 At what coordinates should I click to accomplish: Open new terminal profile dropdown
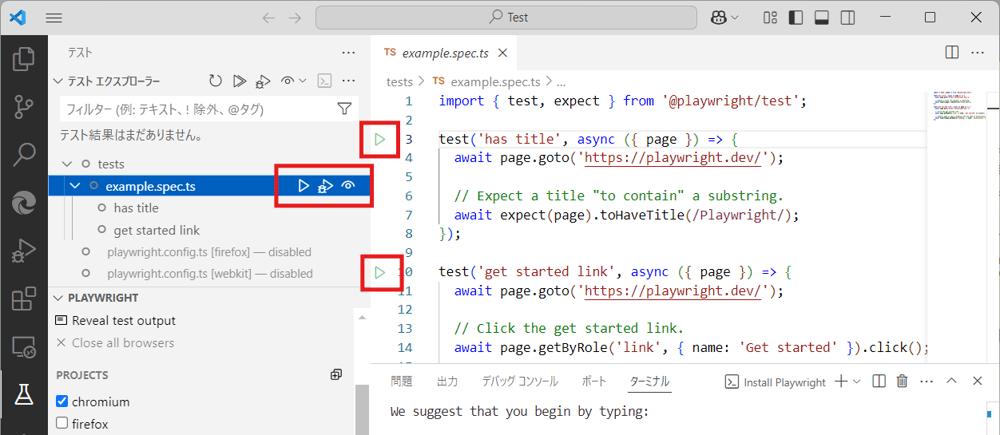[856, 381]
